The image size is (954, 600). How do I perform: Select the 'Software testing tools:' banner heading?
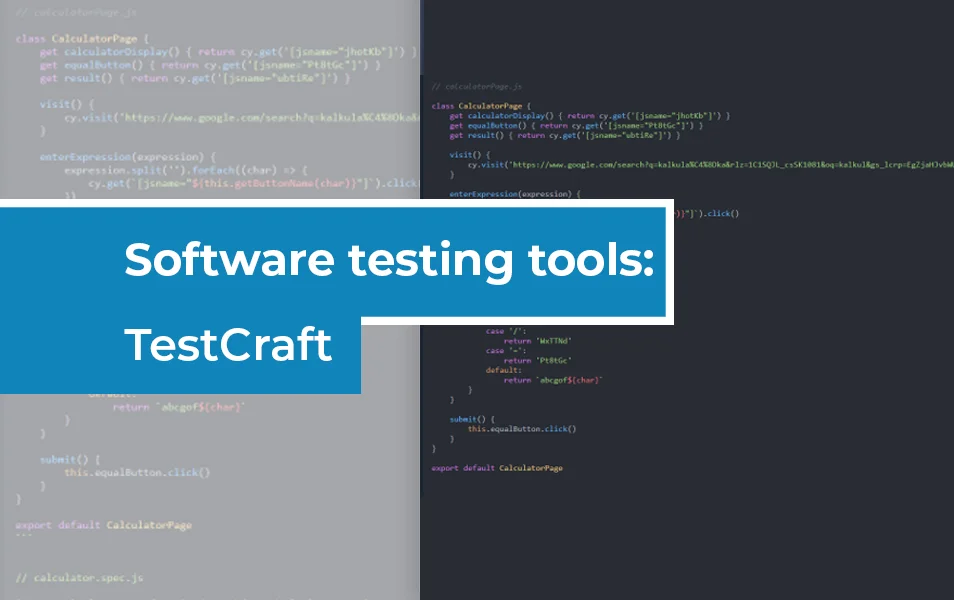pos(390,262)
